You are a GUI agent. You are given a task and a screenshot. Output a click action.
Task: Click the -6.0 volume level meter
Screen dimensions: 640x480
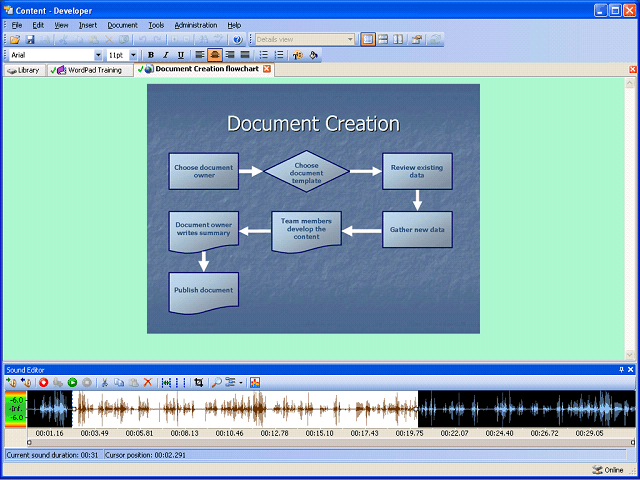click(16, 409)
